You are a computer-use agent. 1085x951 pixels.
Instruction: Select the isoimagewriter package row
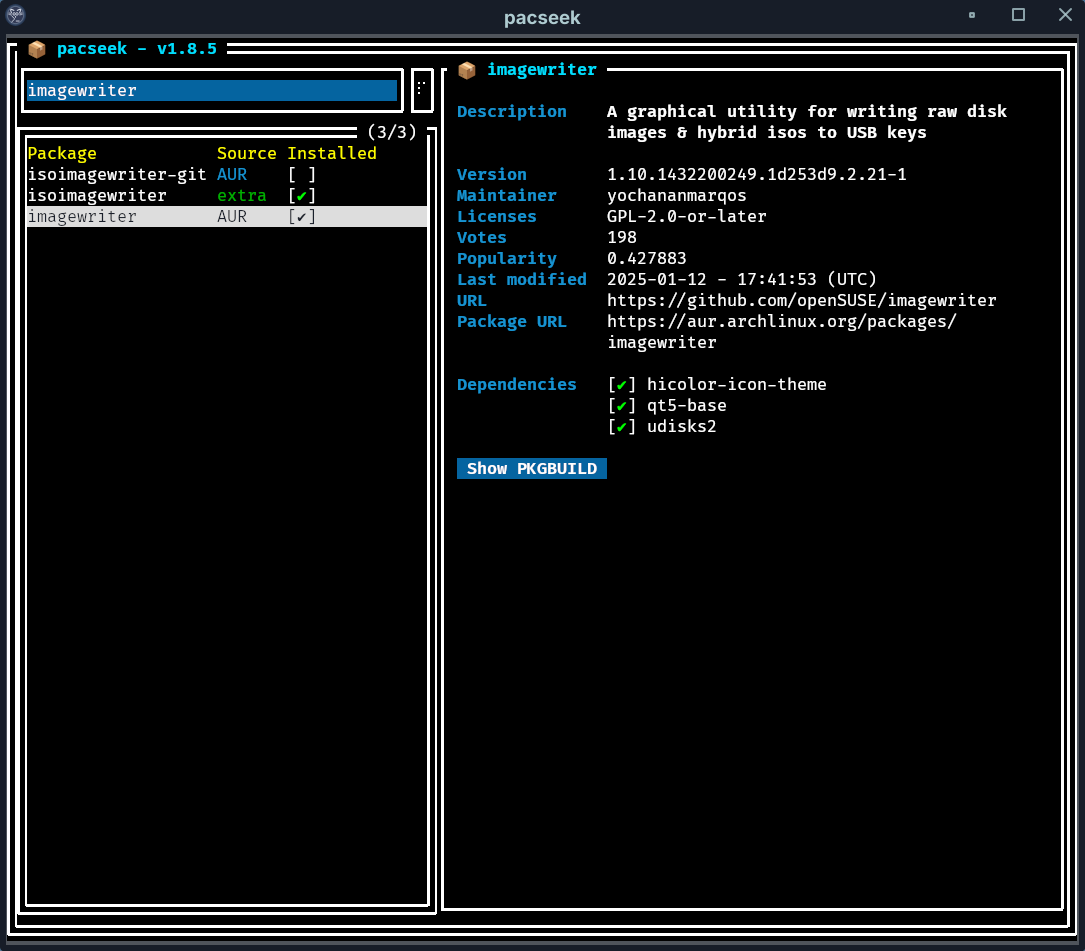[227, 196]
